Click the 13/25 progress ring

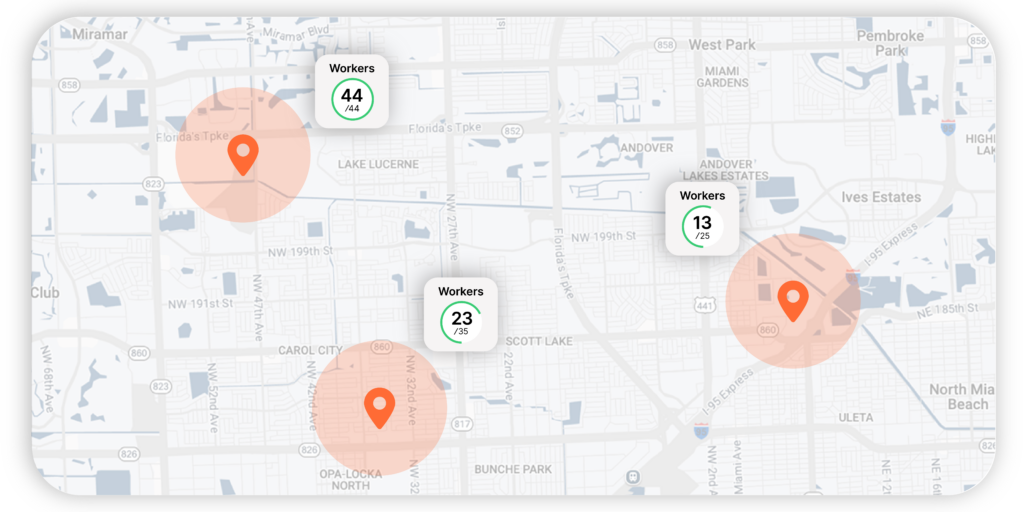pos(702,226)
